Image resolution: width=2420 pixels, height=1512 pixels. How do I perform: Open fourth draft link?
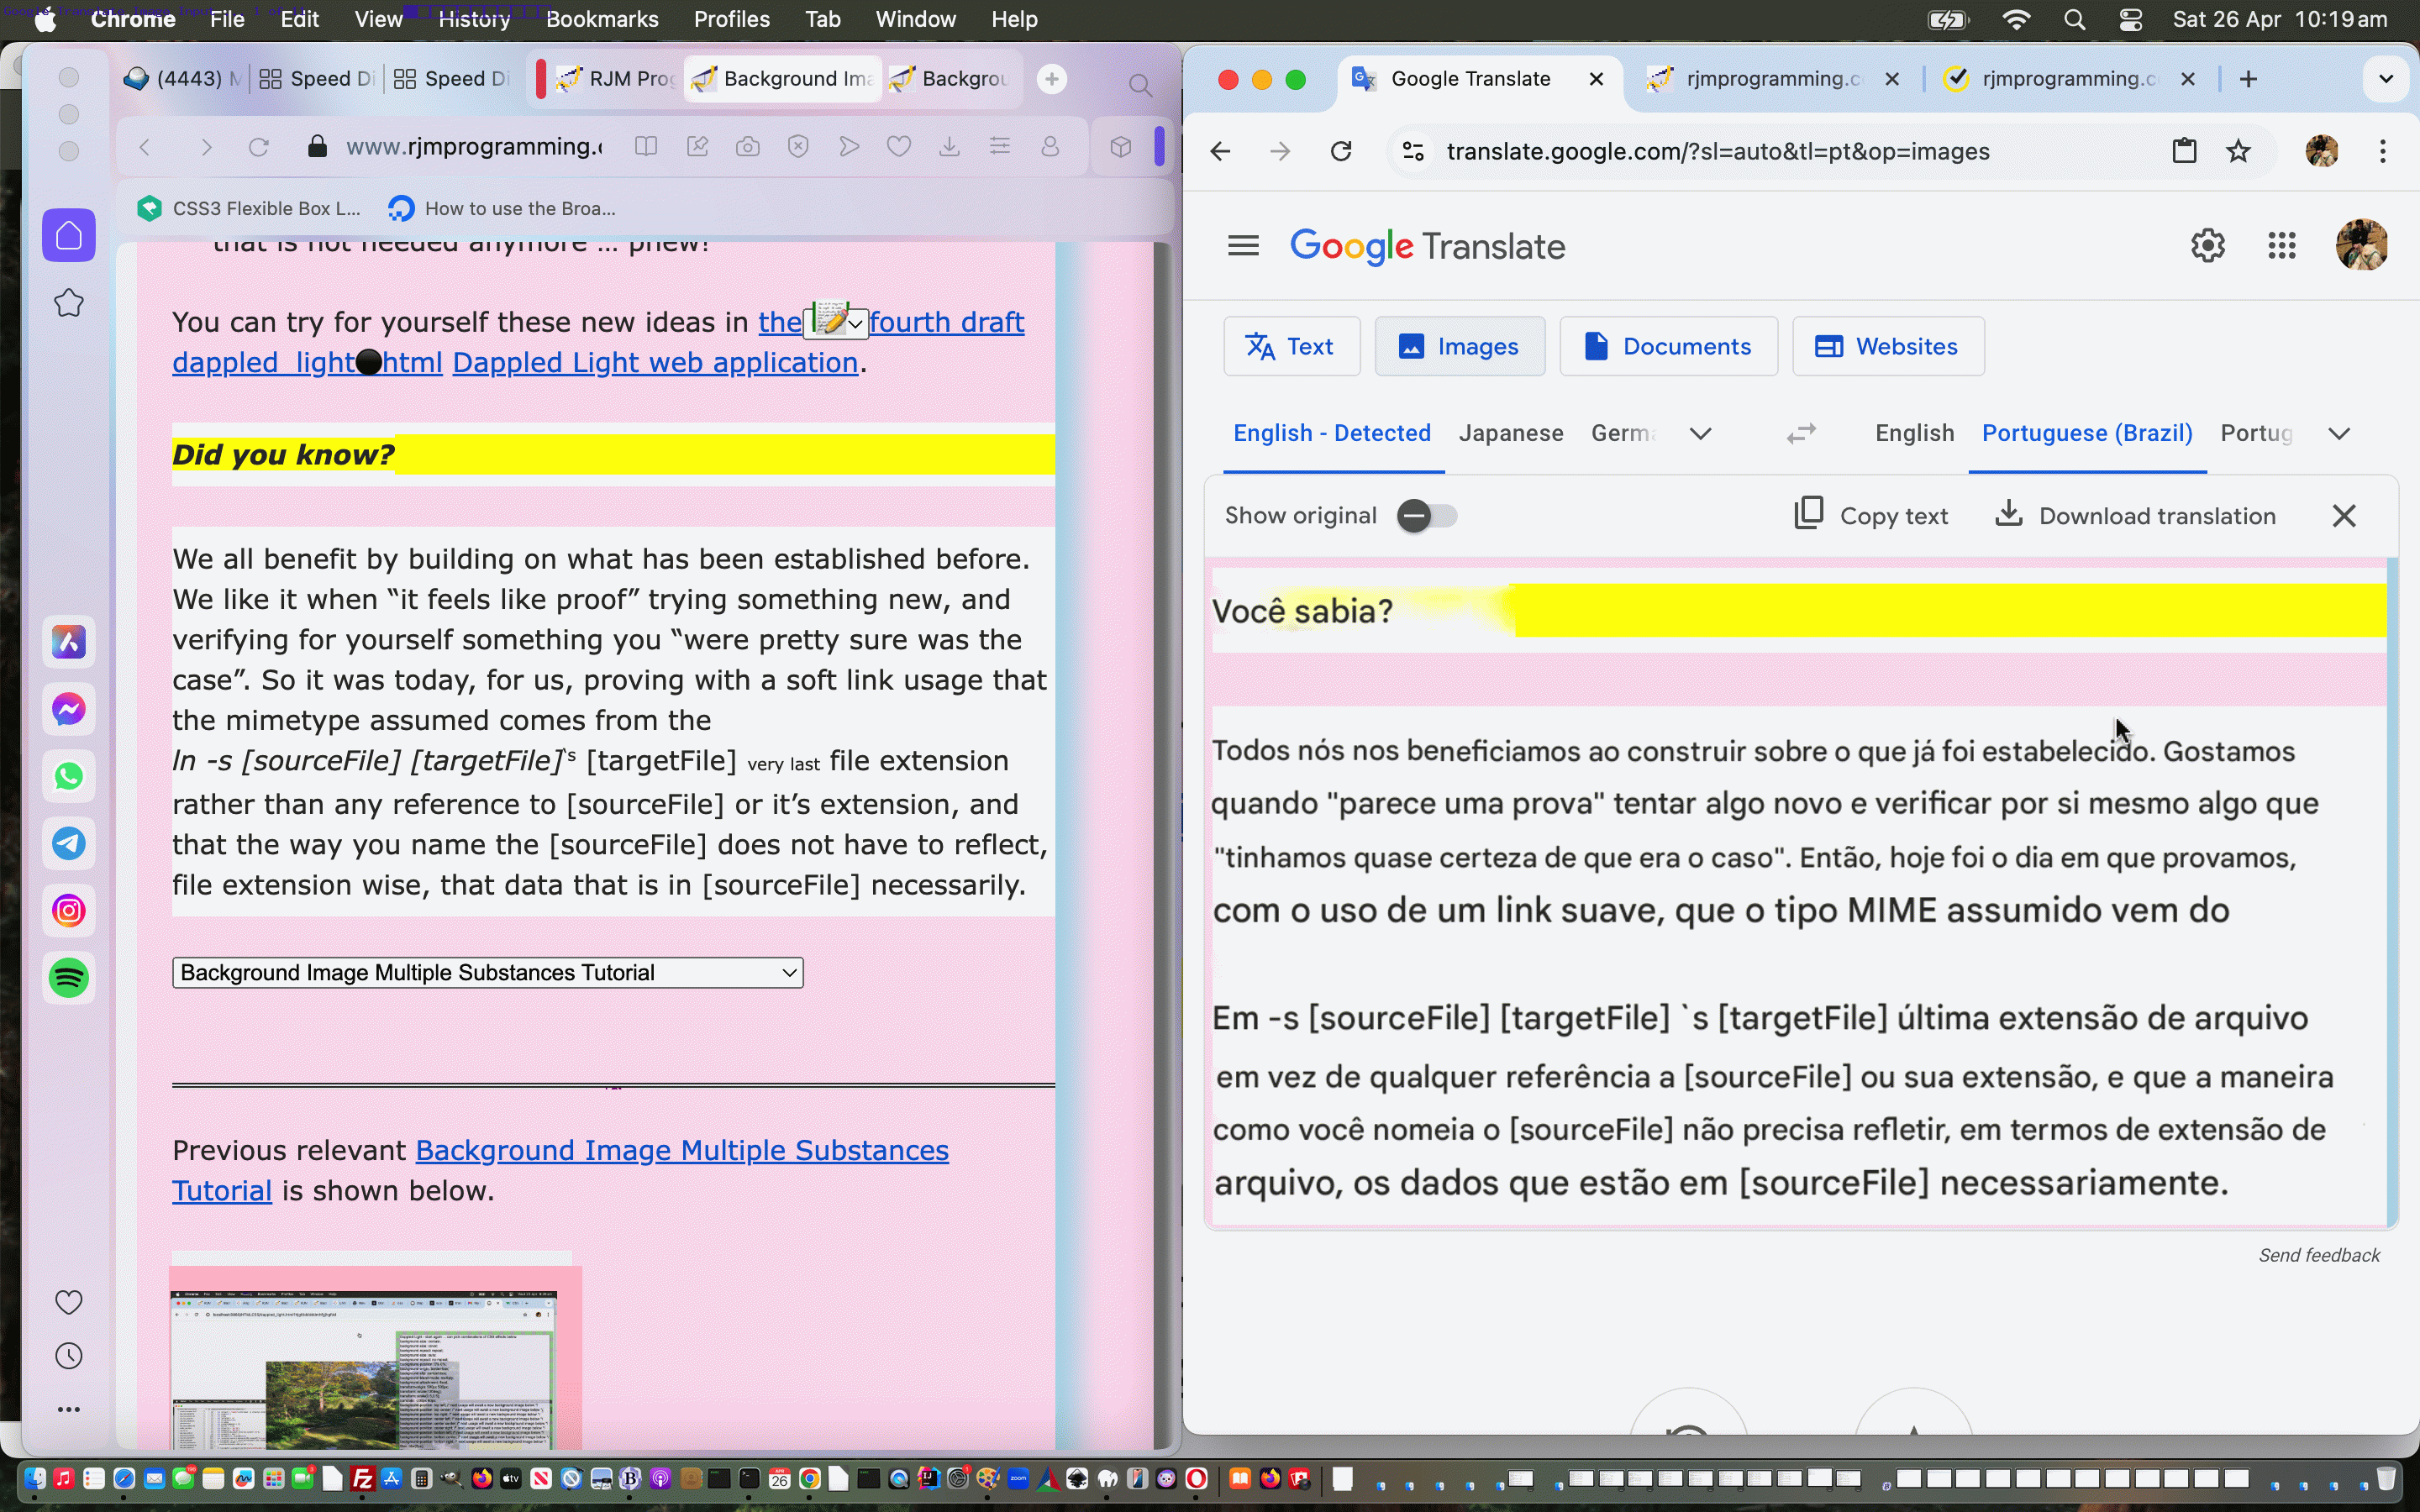pos(946,322)
